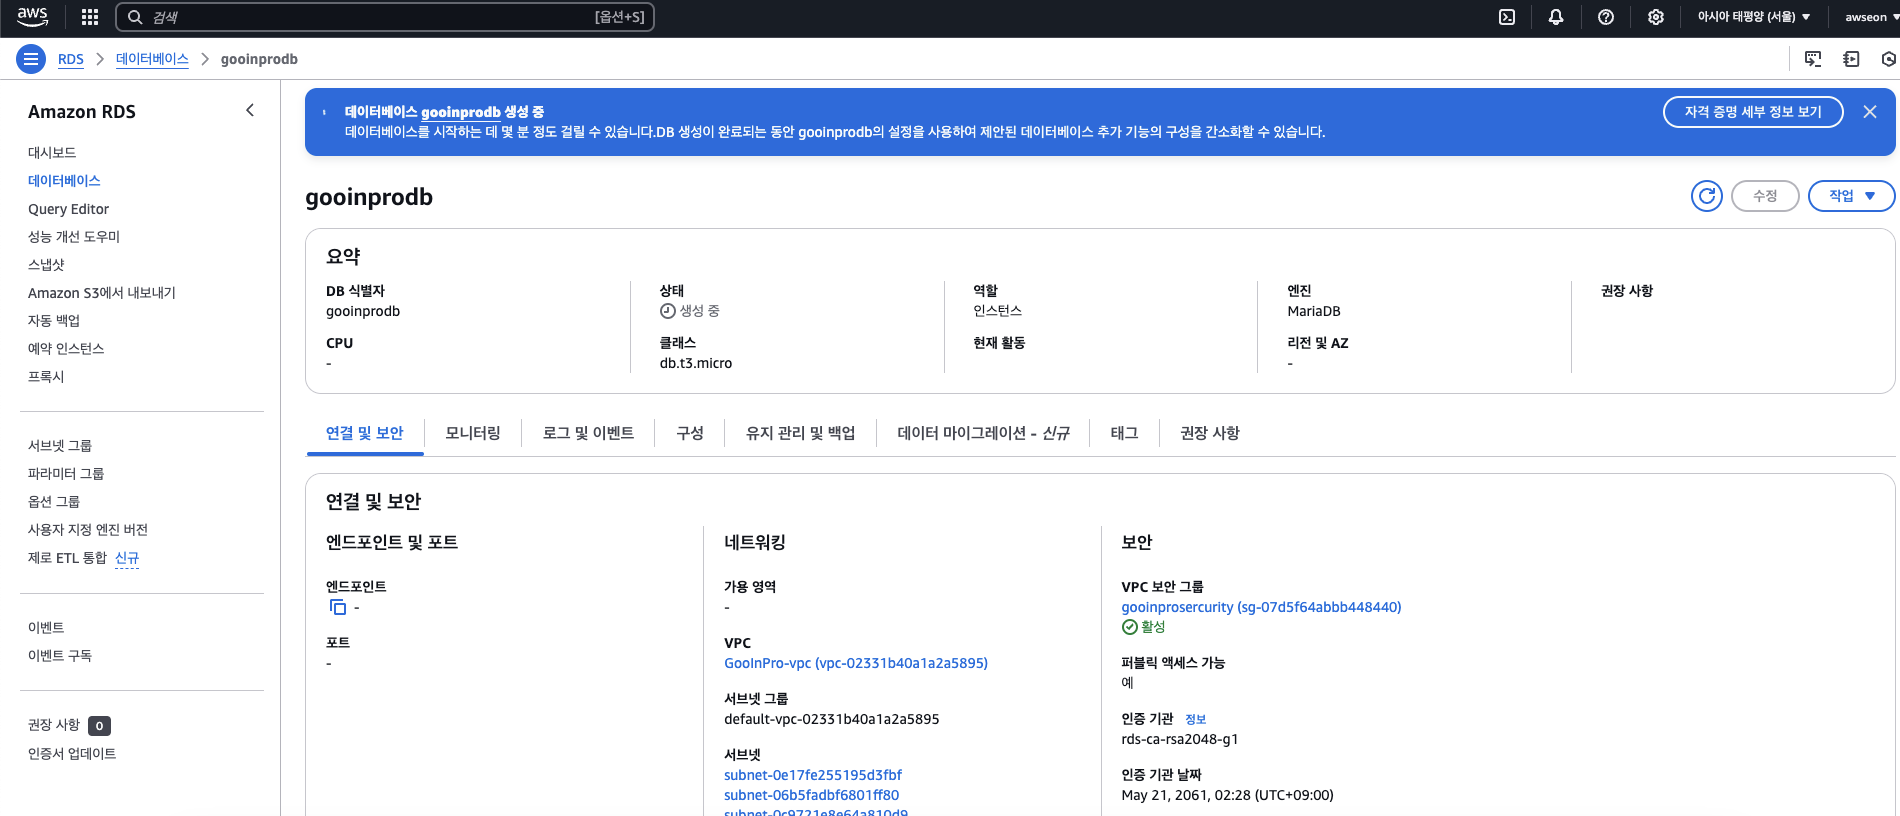Open the 작업 actions dropdown
Viewport: 1900px width, 816px height.
coord(1852,196)
